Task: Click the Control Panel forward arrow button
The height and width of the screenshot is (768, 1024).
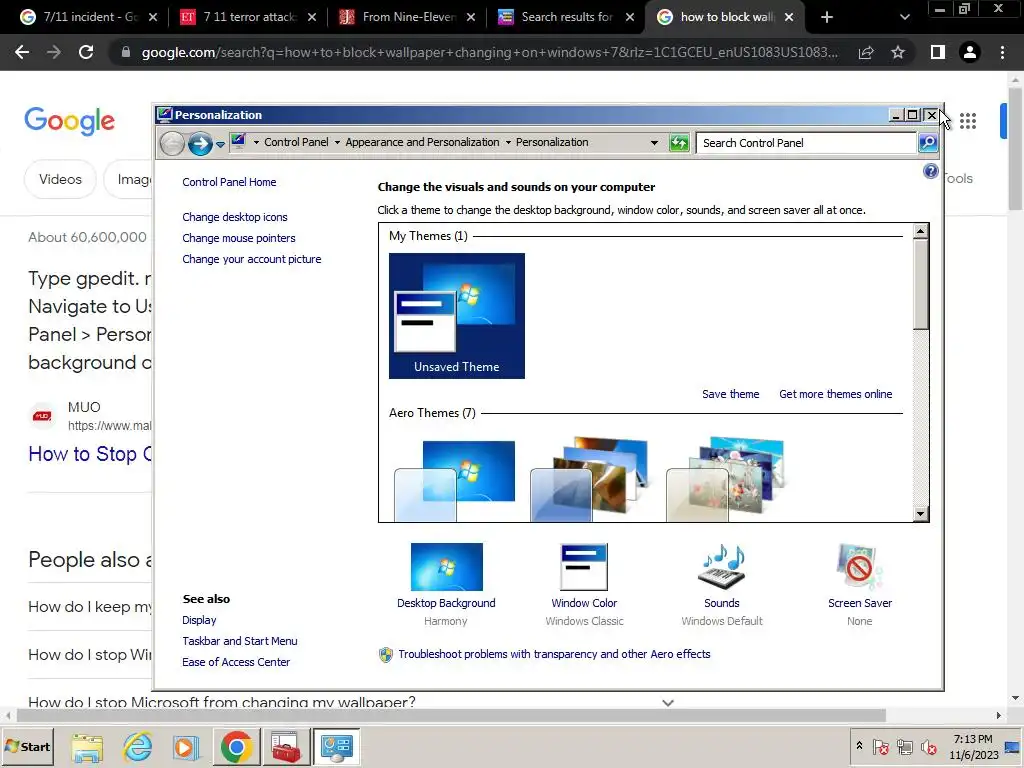Action: tap(200, 143)
